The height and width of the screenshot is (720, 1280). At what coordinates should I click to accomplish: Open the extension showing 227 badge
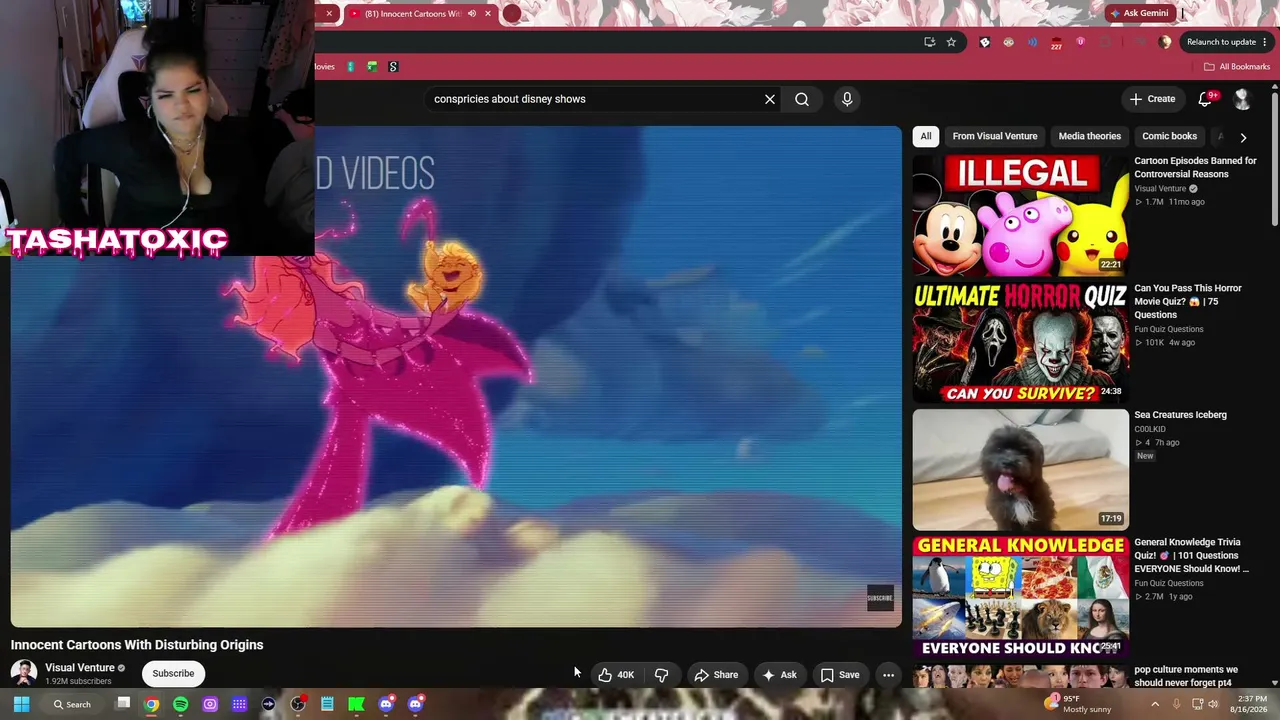pos(1056,43)
